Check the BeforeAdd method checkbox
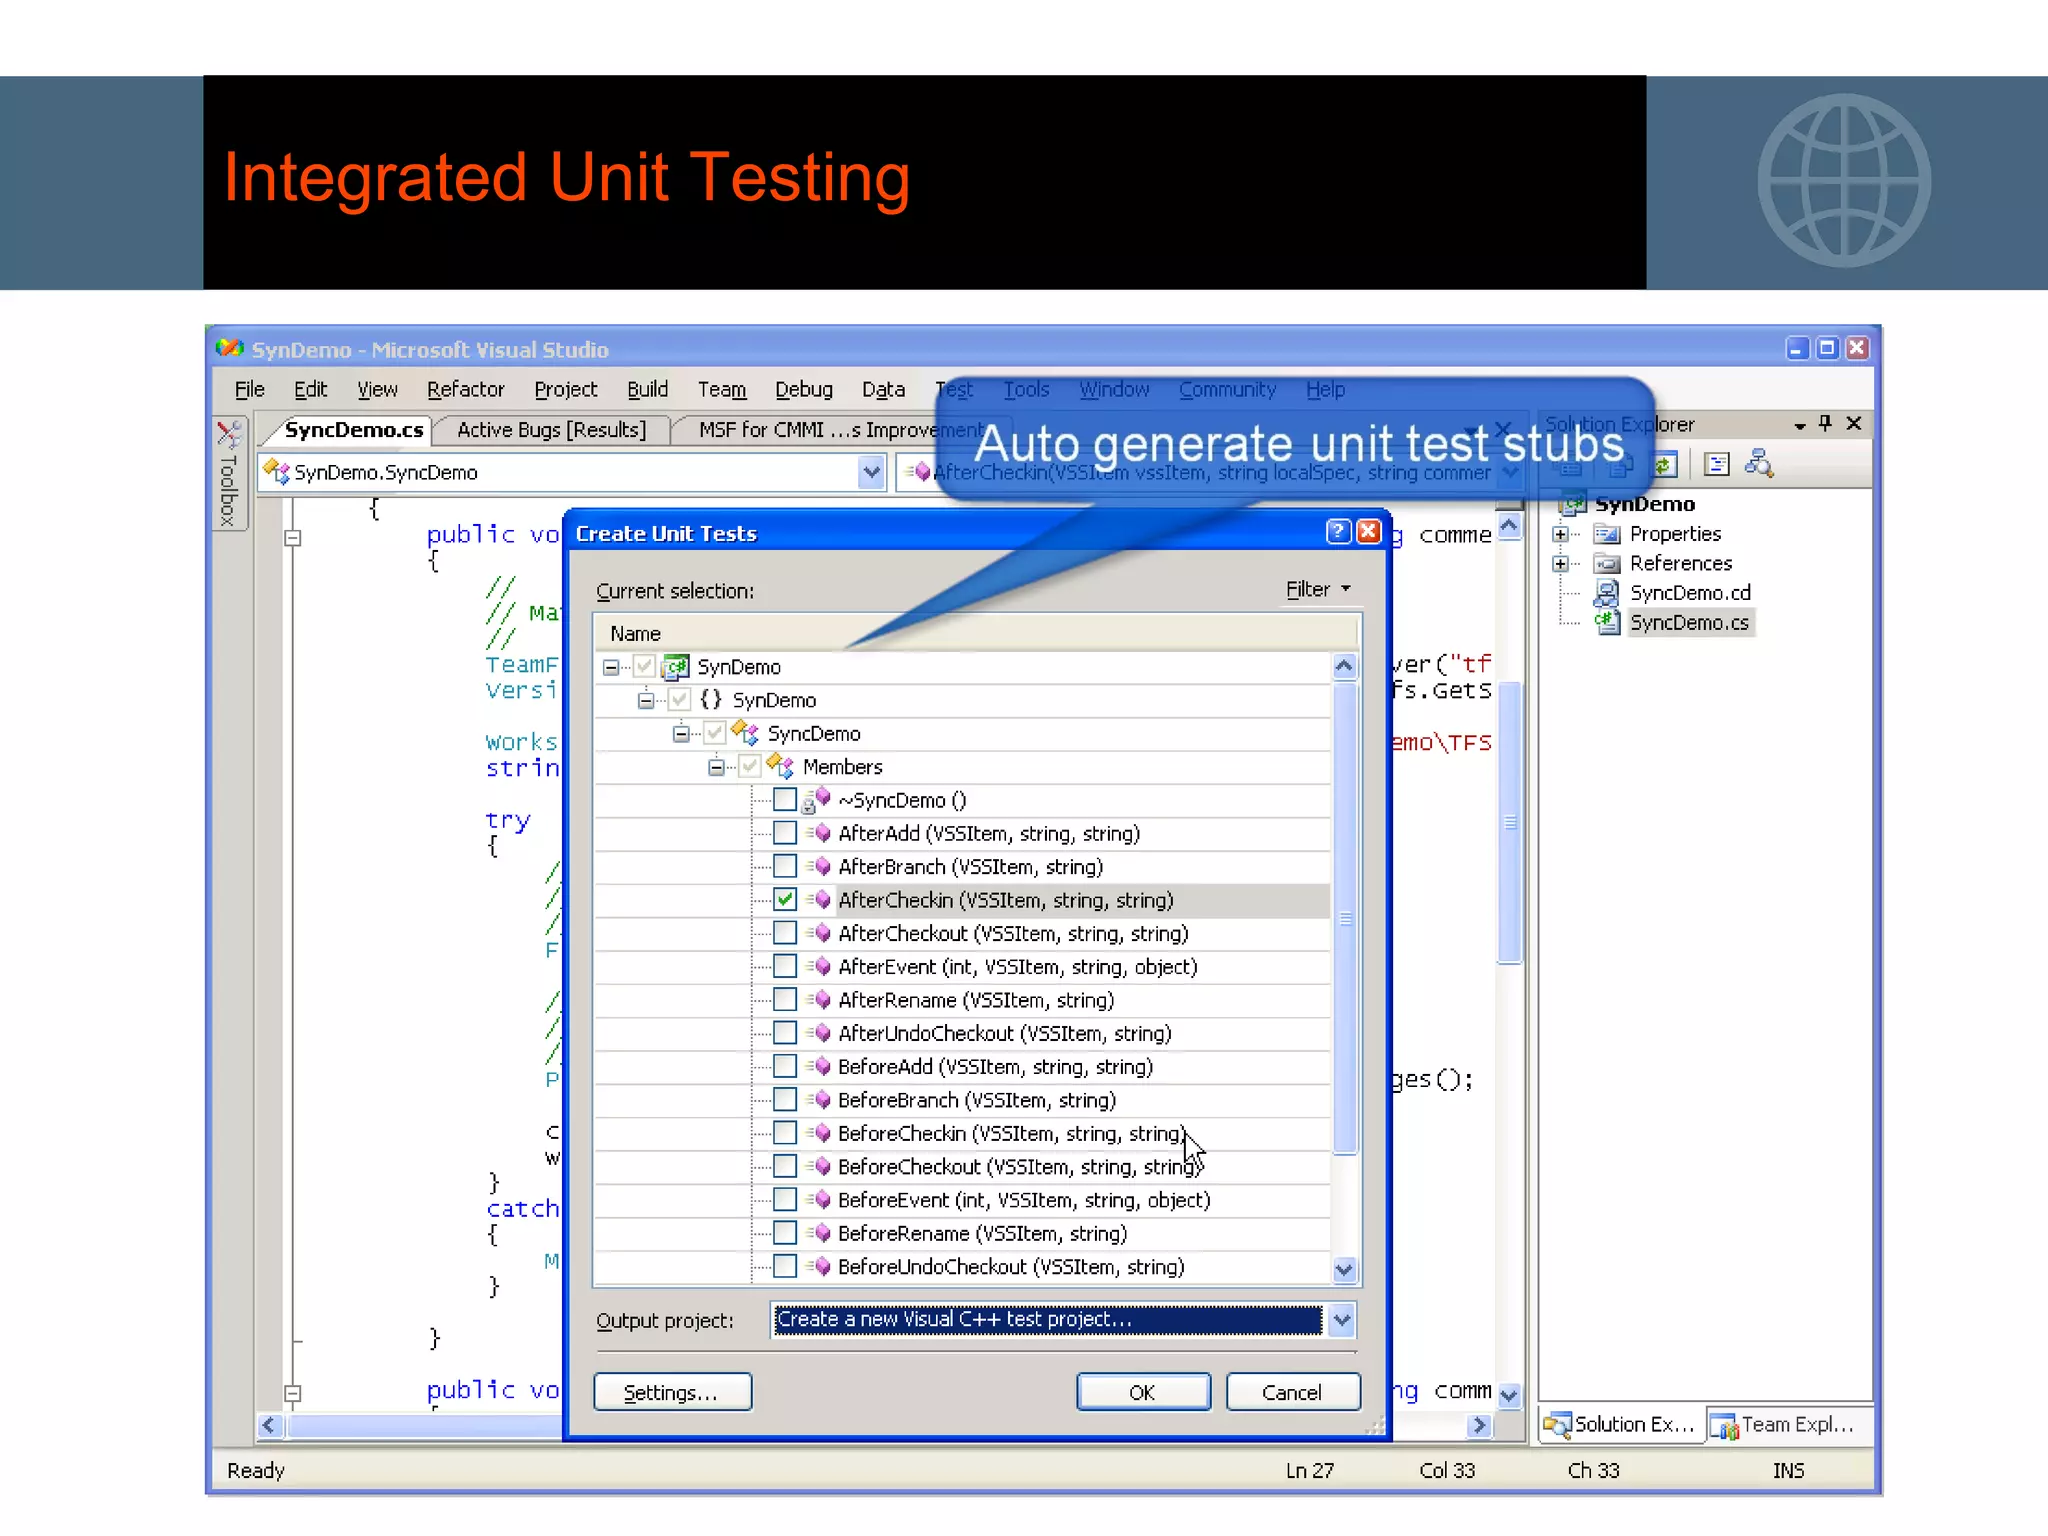2048x1536 pixels. [785, 1067]
